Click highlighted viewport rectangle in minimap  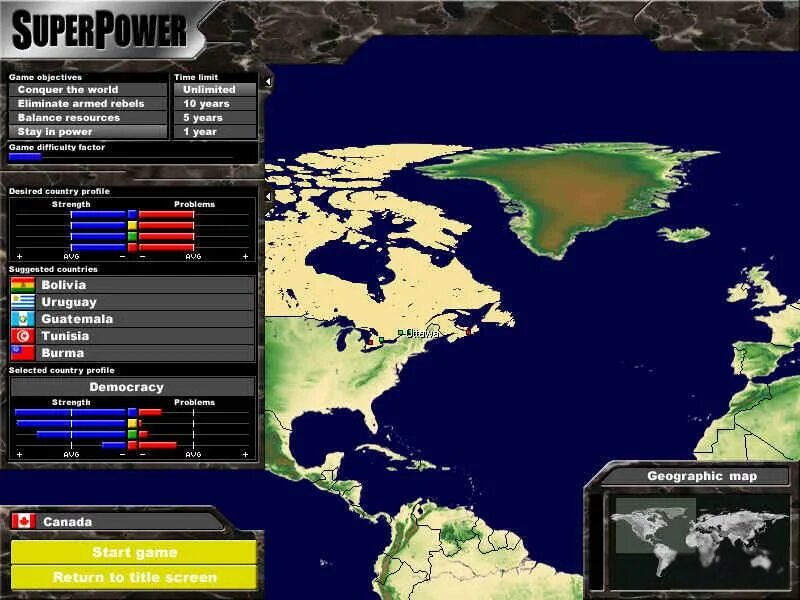(x=656, y=526)
